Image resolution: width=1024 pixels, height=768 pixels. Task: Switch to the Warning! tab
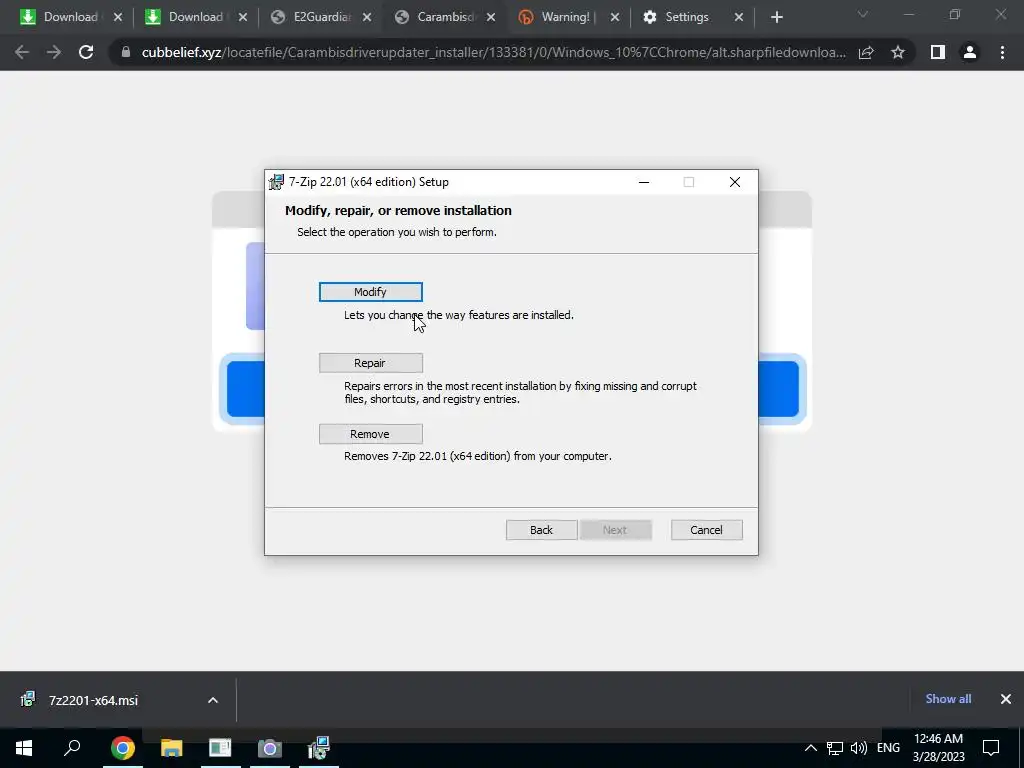(x=565, y=17)
